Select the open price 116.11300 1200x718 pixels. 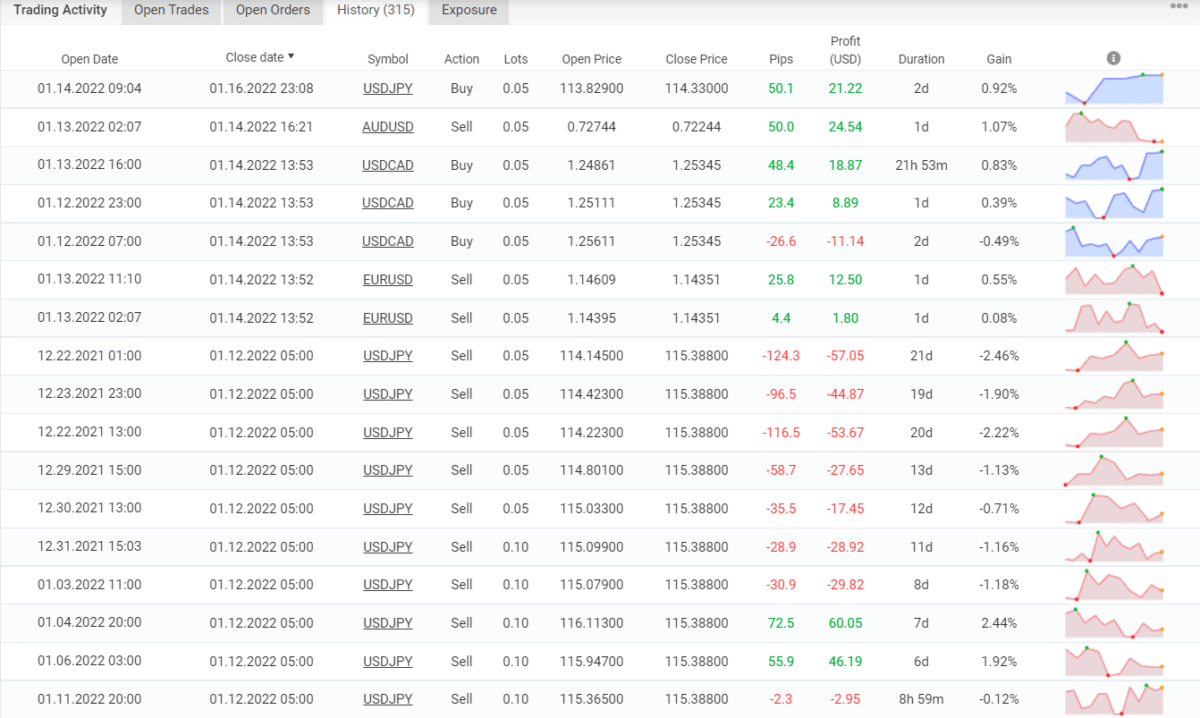pos(592,623)
